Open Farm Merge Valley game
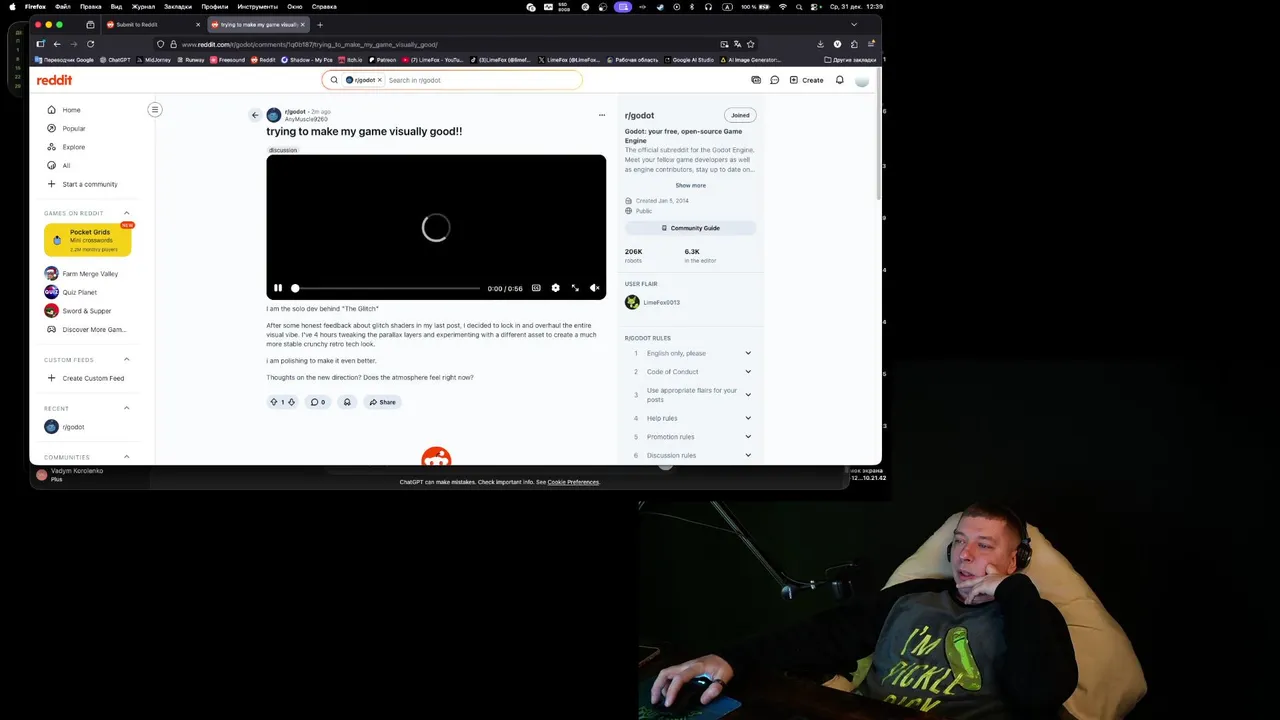The image size is (1280, 720). click(x=90, y=273)
